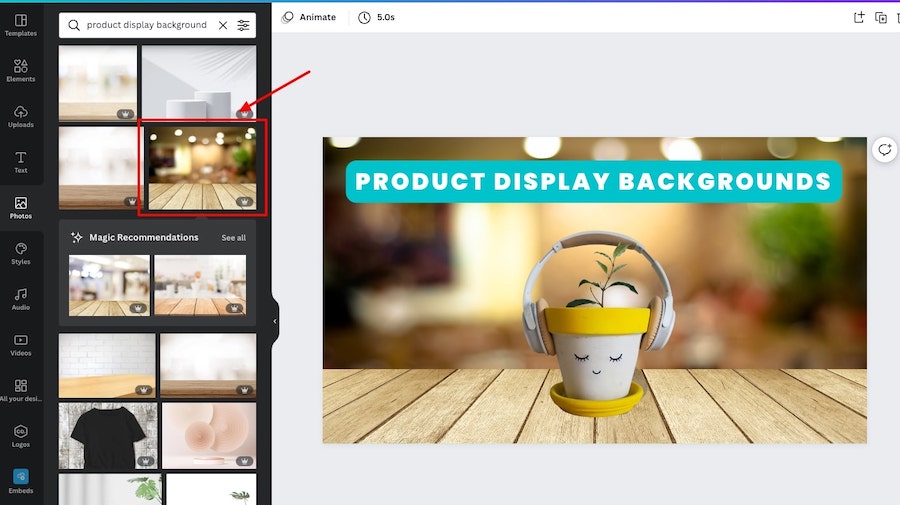The width and height of the screenshot is (900, 505).
Task: Open the Videos sidebar icon
Action: coord(21,345)
